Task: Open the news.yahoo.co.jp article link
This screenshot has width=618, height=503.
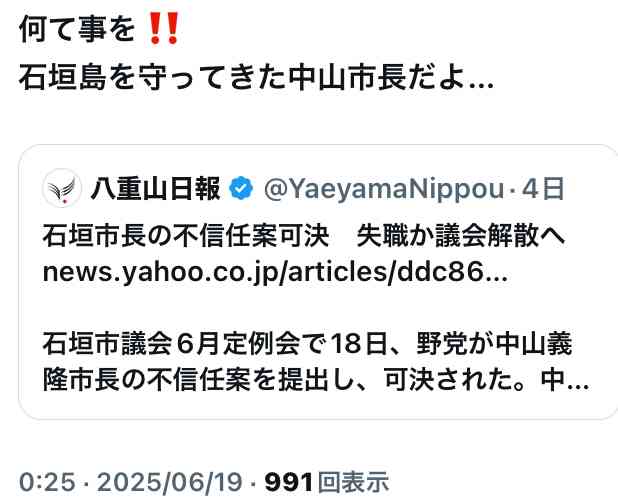Action: click(275, 272)
